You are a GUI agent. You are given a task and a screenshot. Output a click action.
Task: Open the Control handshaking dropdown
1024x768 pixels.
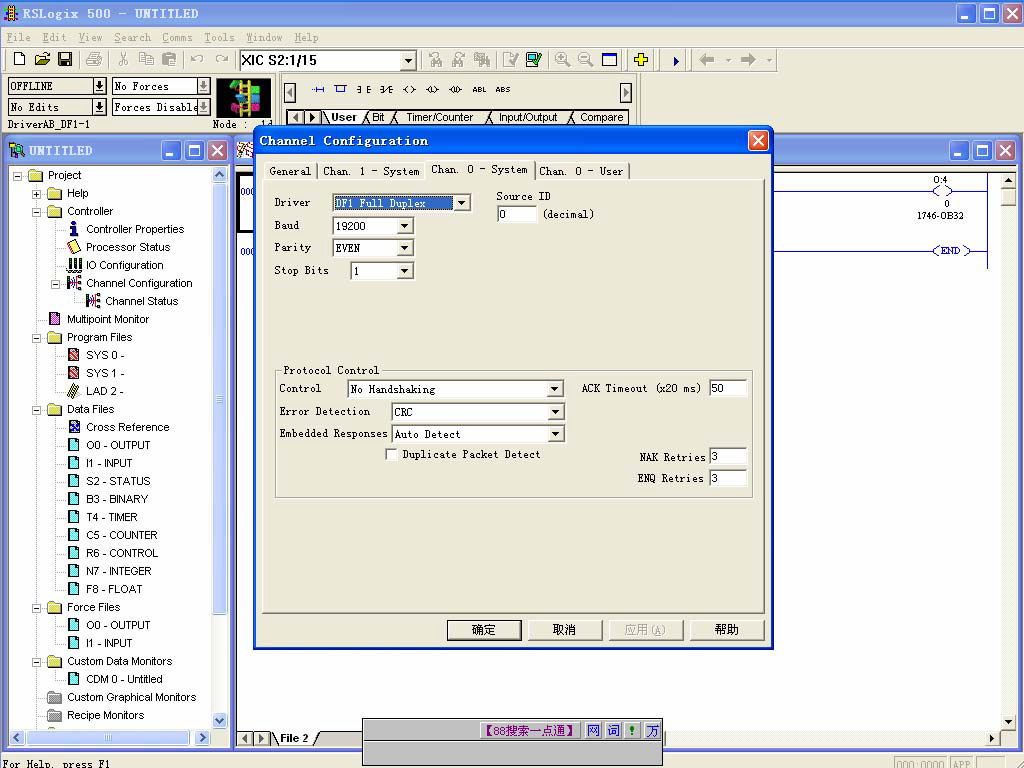pyautogui.click(x=554, y=389)
